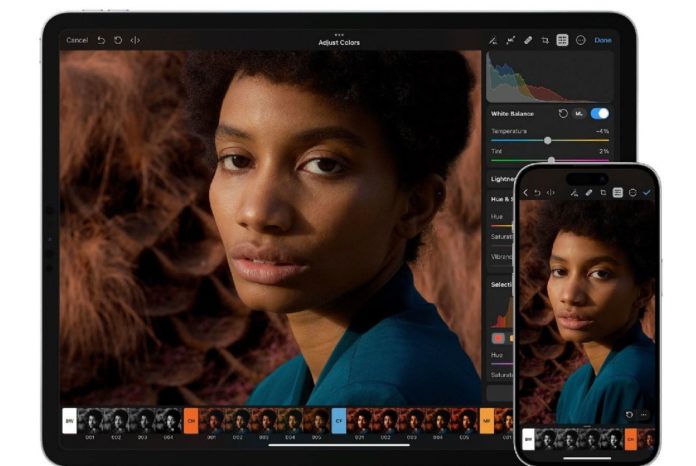
Task: Click the Temperature value -4%
Action: (x=602, y=131)
